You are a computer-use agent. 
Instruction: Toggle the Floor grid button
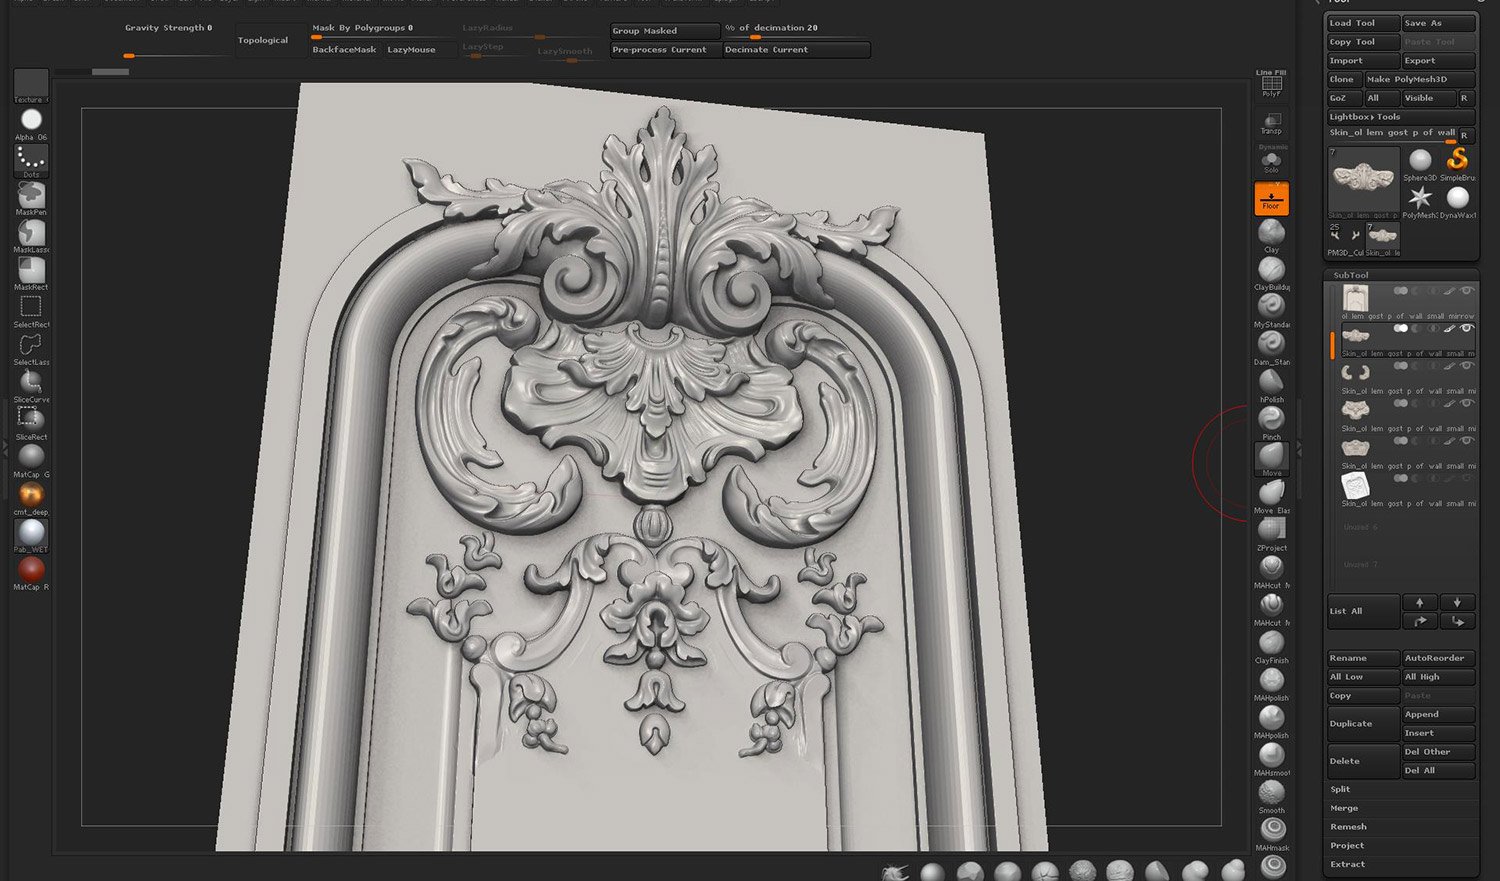[x=1271, y=198]
